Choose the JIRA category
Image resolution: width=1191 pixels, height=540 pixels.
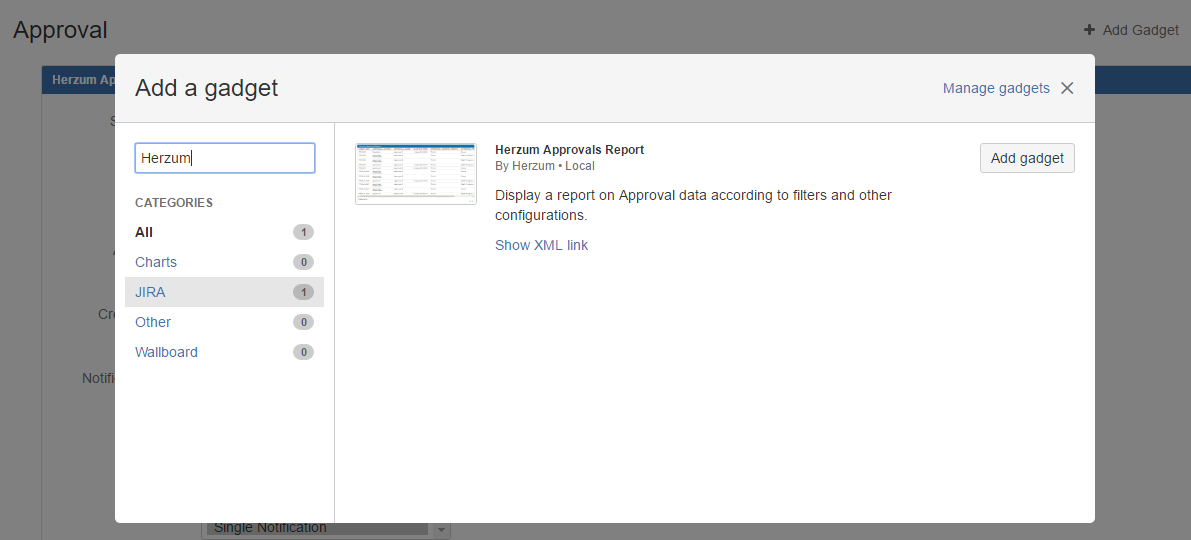tap(150, 292)
